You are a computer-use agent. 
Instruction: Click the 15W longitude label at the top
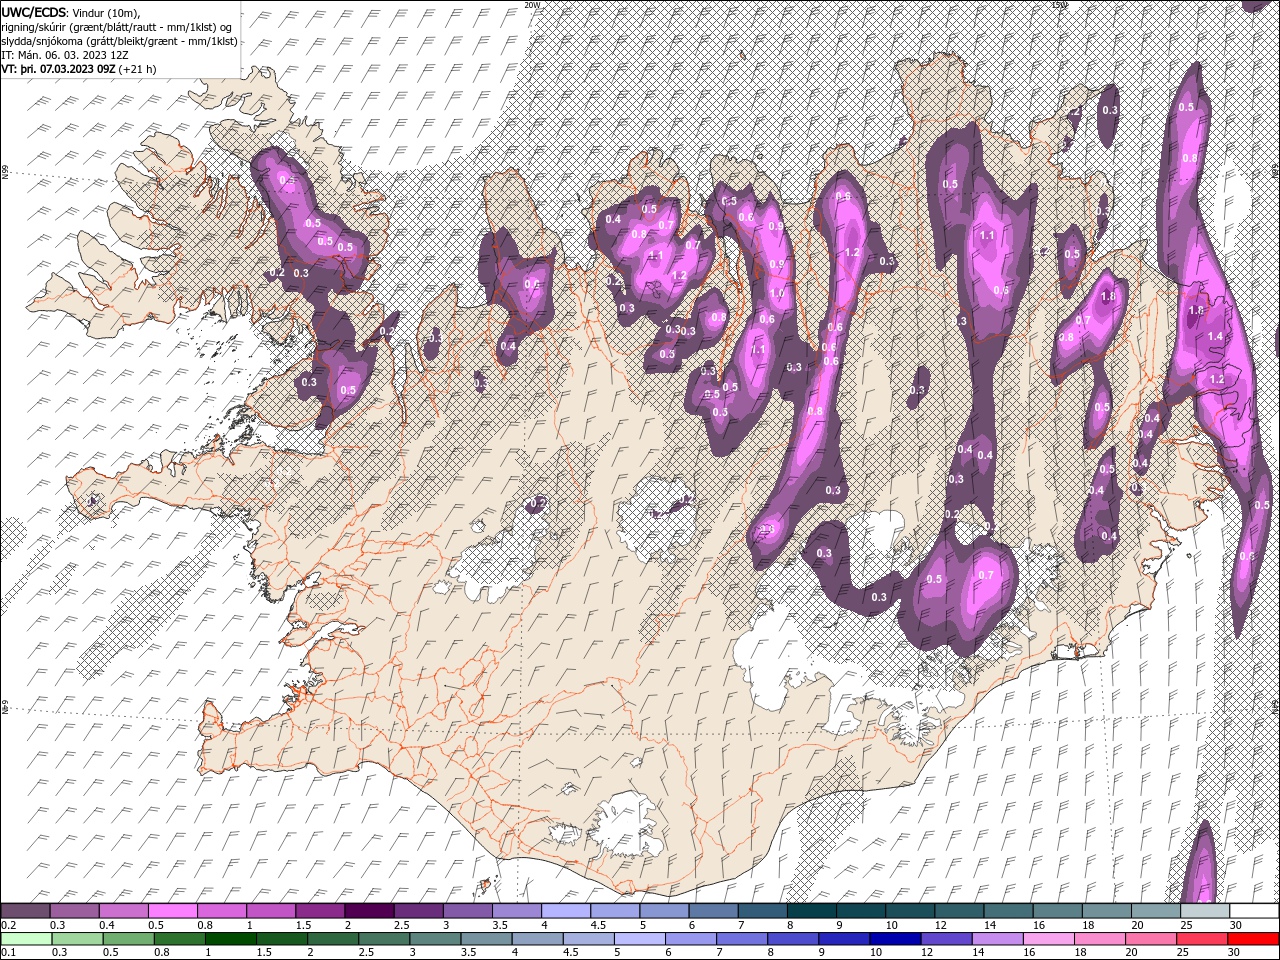1059,5
